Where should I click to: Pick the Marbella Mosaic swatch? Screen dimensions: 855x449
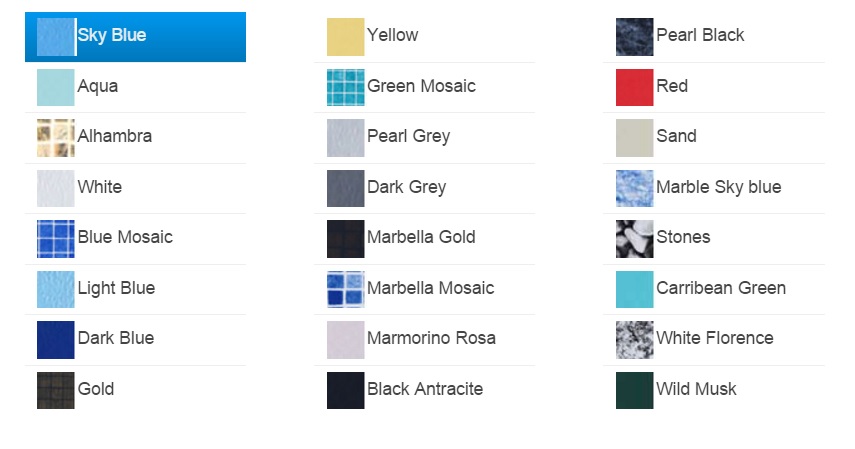[346, 289]
